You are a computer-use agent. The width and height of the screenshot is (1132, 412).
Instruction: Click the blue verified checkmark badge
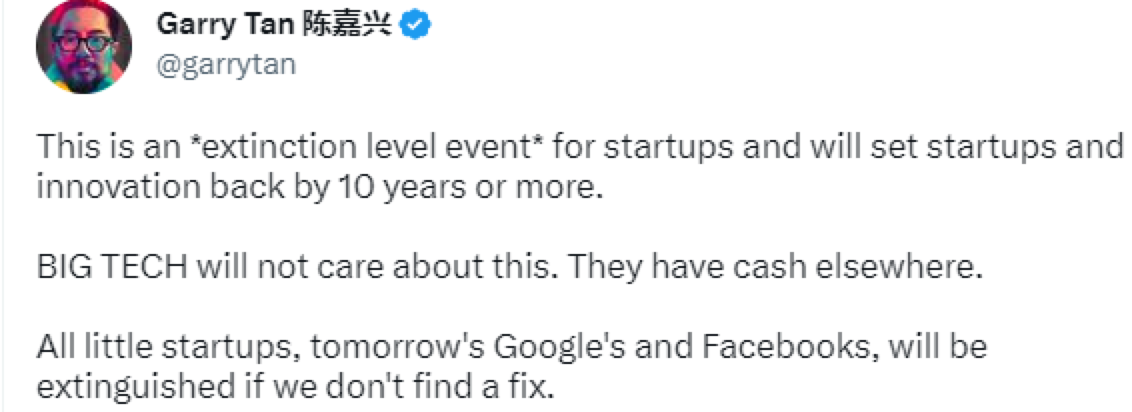[416, 26]
